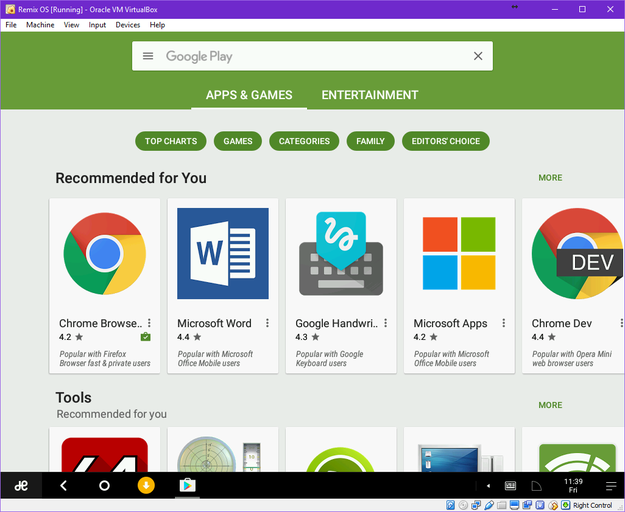The width and height of the screenshot is (625, 512).
Task: Open the Chrome Browser app icon
Action: point(105,253)
